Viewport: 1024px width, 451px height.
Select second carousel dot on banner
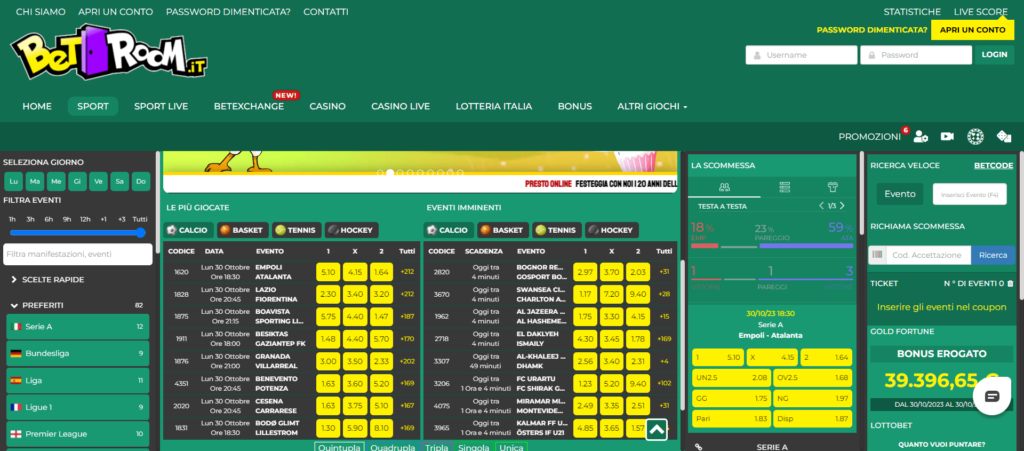pyautogui.click(x=390, y=173)
